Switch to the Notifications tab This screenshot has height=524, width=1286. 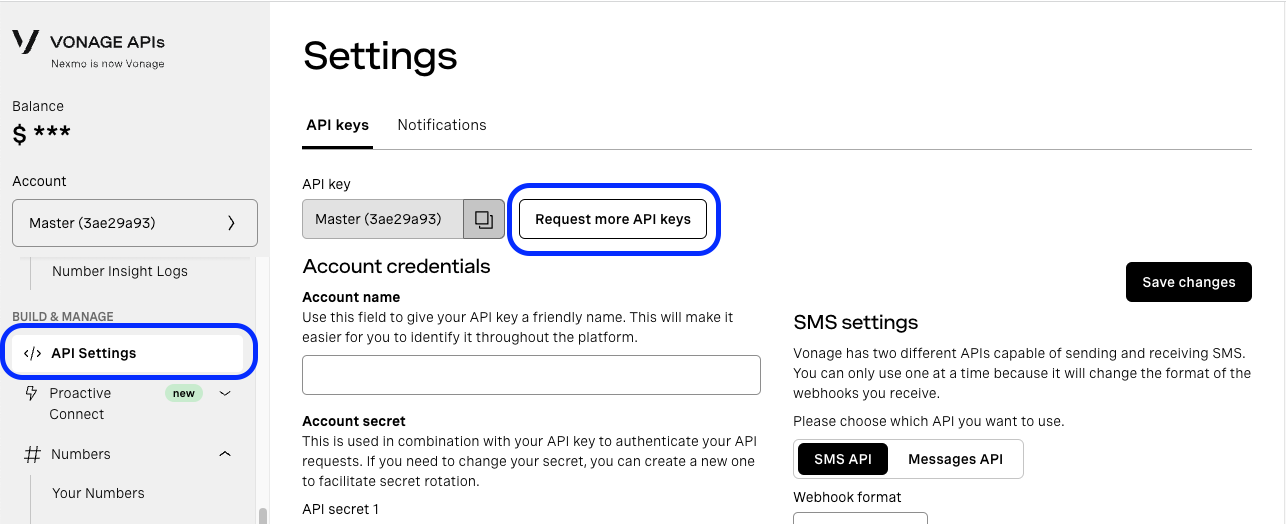click(442, 125)
